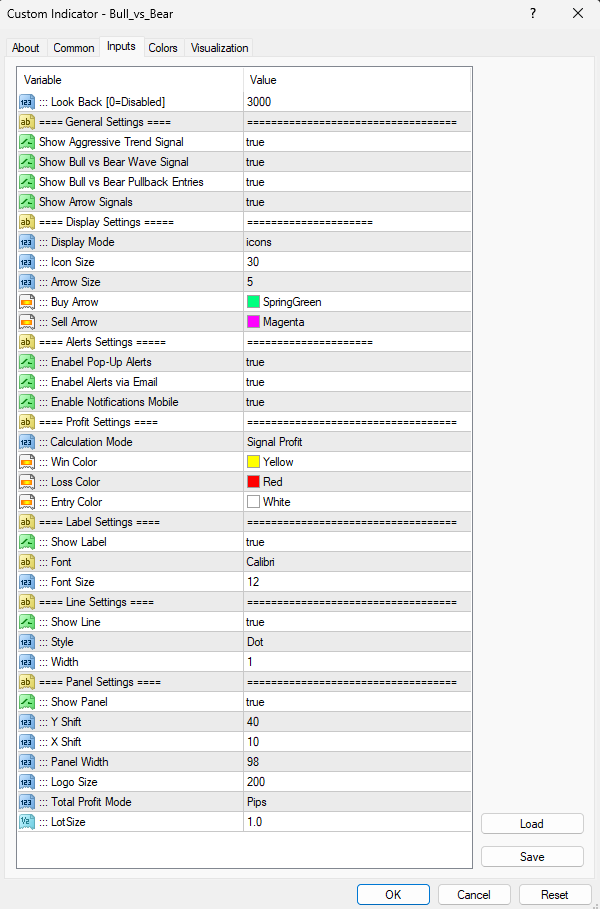
Task: Click the string icon beside General Settings
Action: (x=27, y=122)
